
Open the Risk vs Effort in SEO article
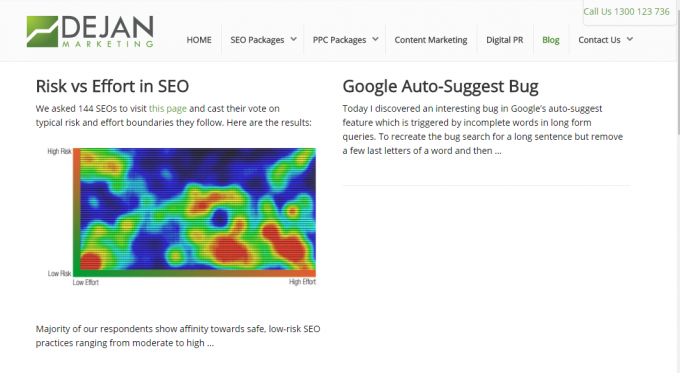click(112, 86)
